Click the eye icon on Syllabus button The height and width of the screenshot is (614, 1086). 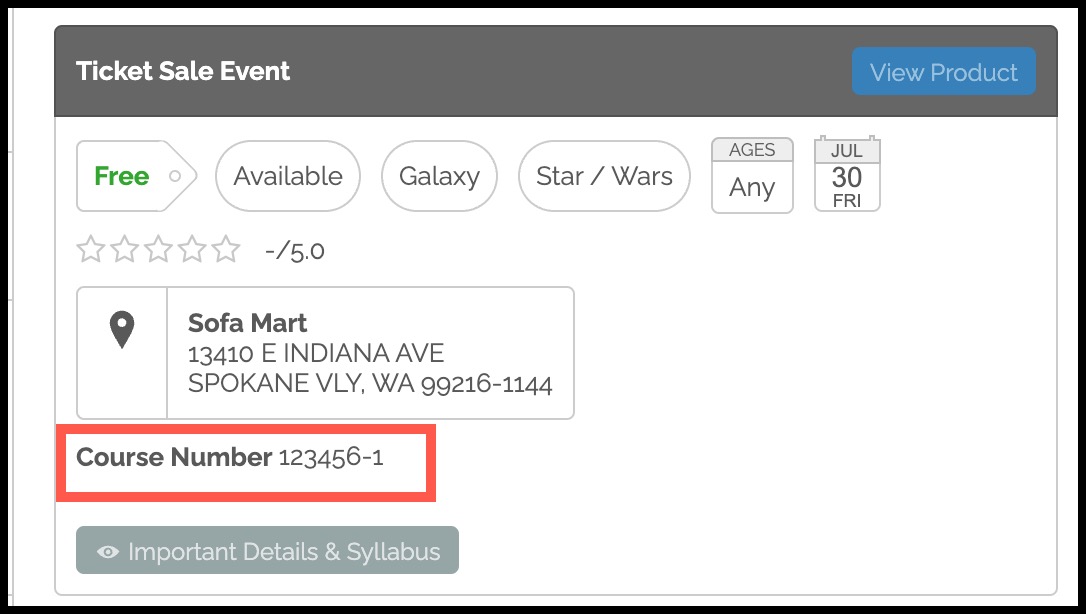tap(107, 552)
